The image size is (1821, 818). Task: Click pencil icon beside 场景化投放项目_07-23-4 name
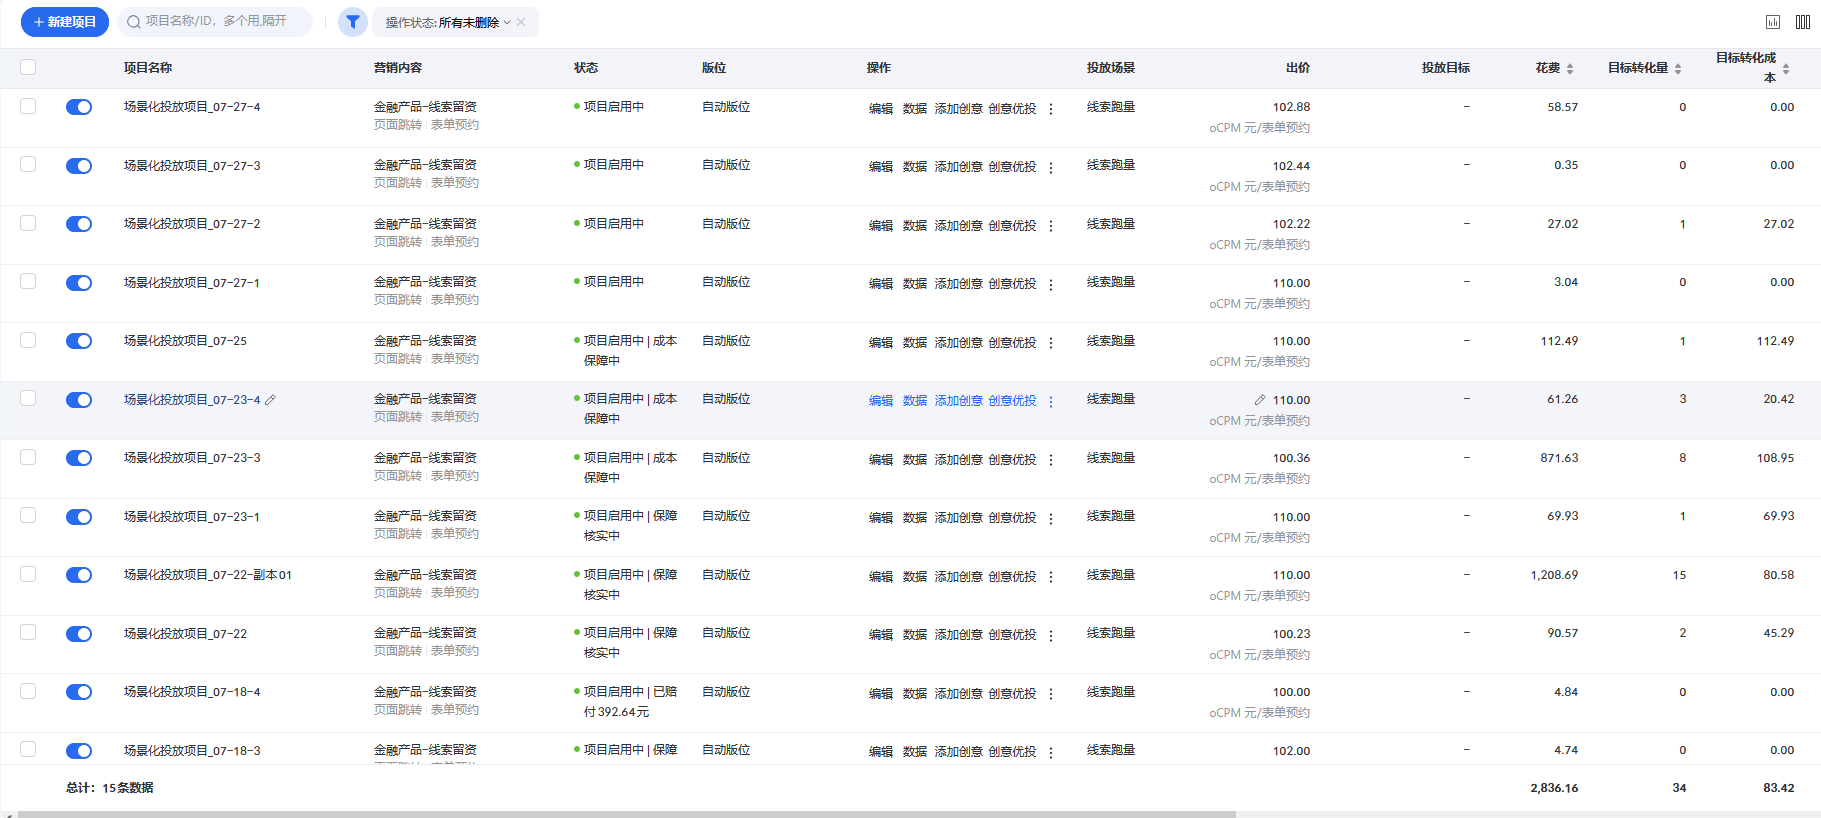pyautogui.click(x=270, y=400)
